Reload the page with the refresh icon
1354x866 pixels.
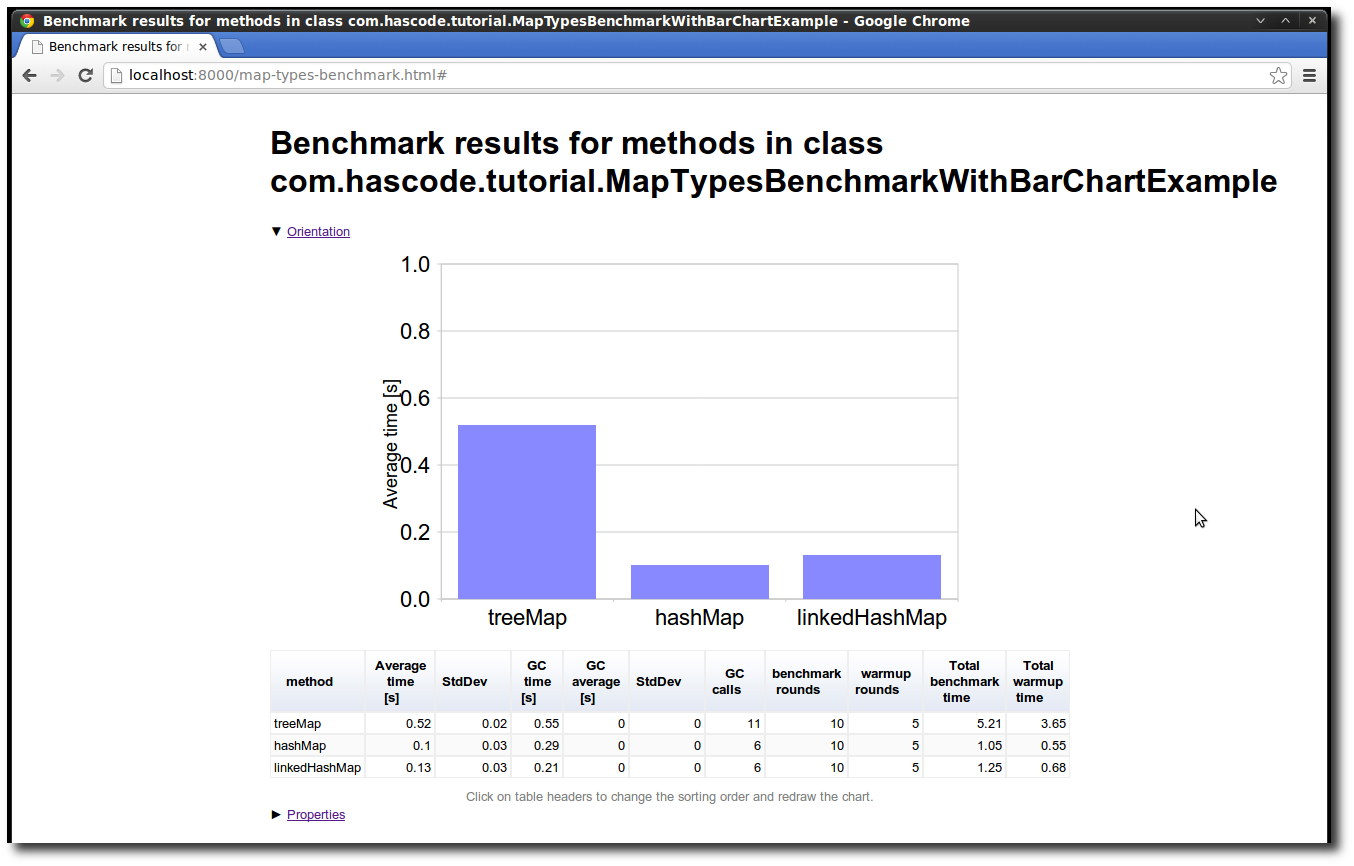(86, 76)
